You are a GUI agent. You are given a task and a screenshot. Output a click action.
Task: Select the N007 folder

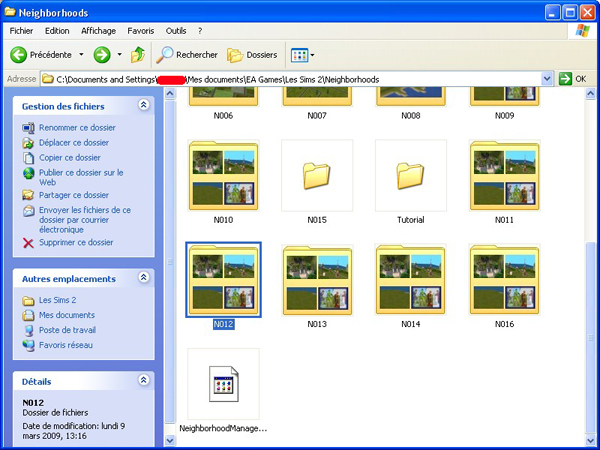[x=317, y=97]
